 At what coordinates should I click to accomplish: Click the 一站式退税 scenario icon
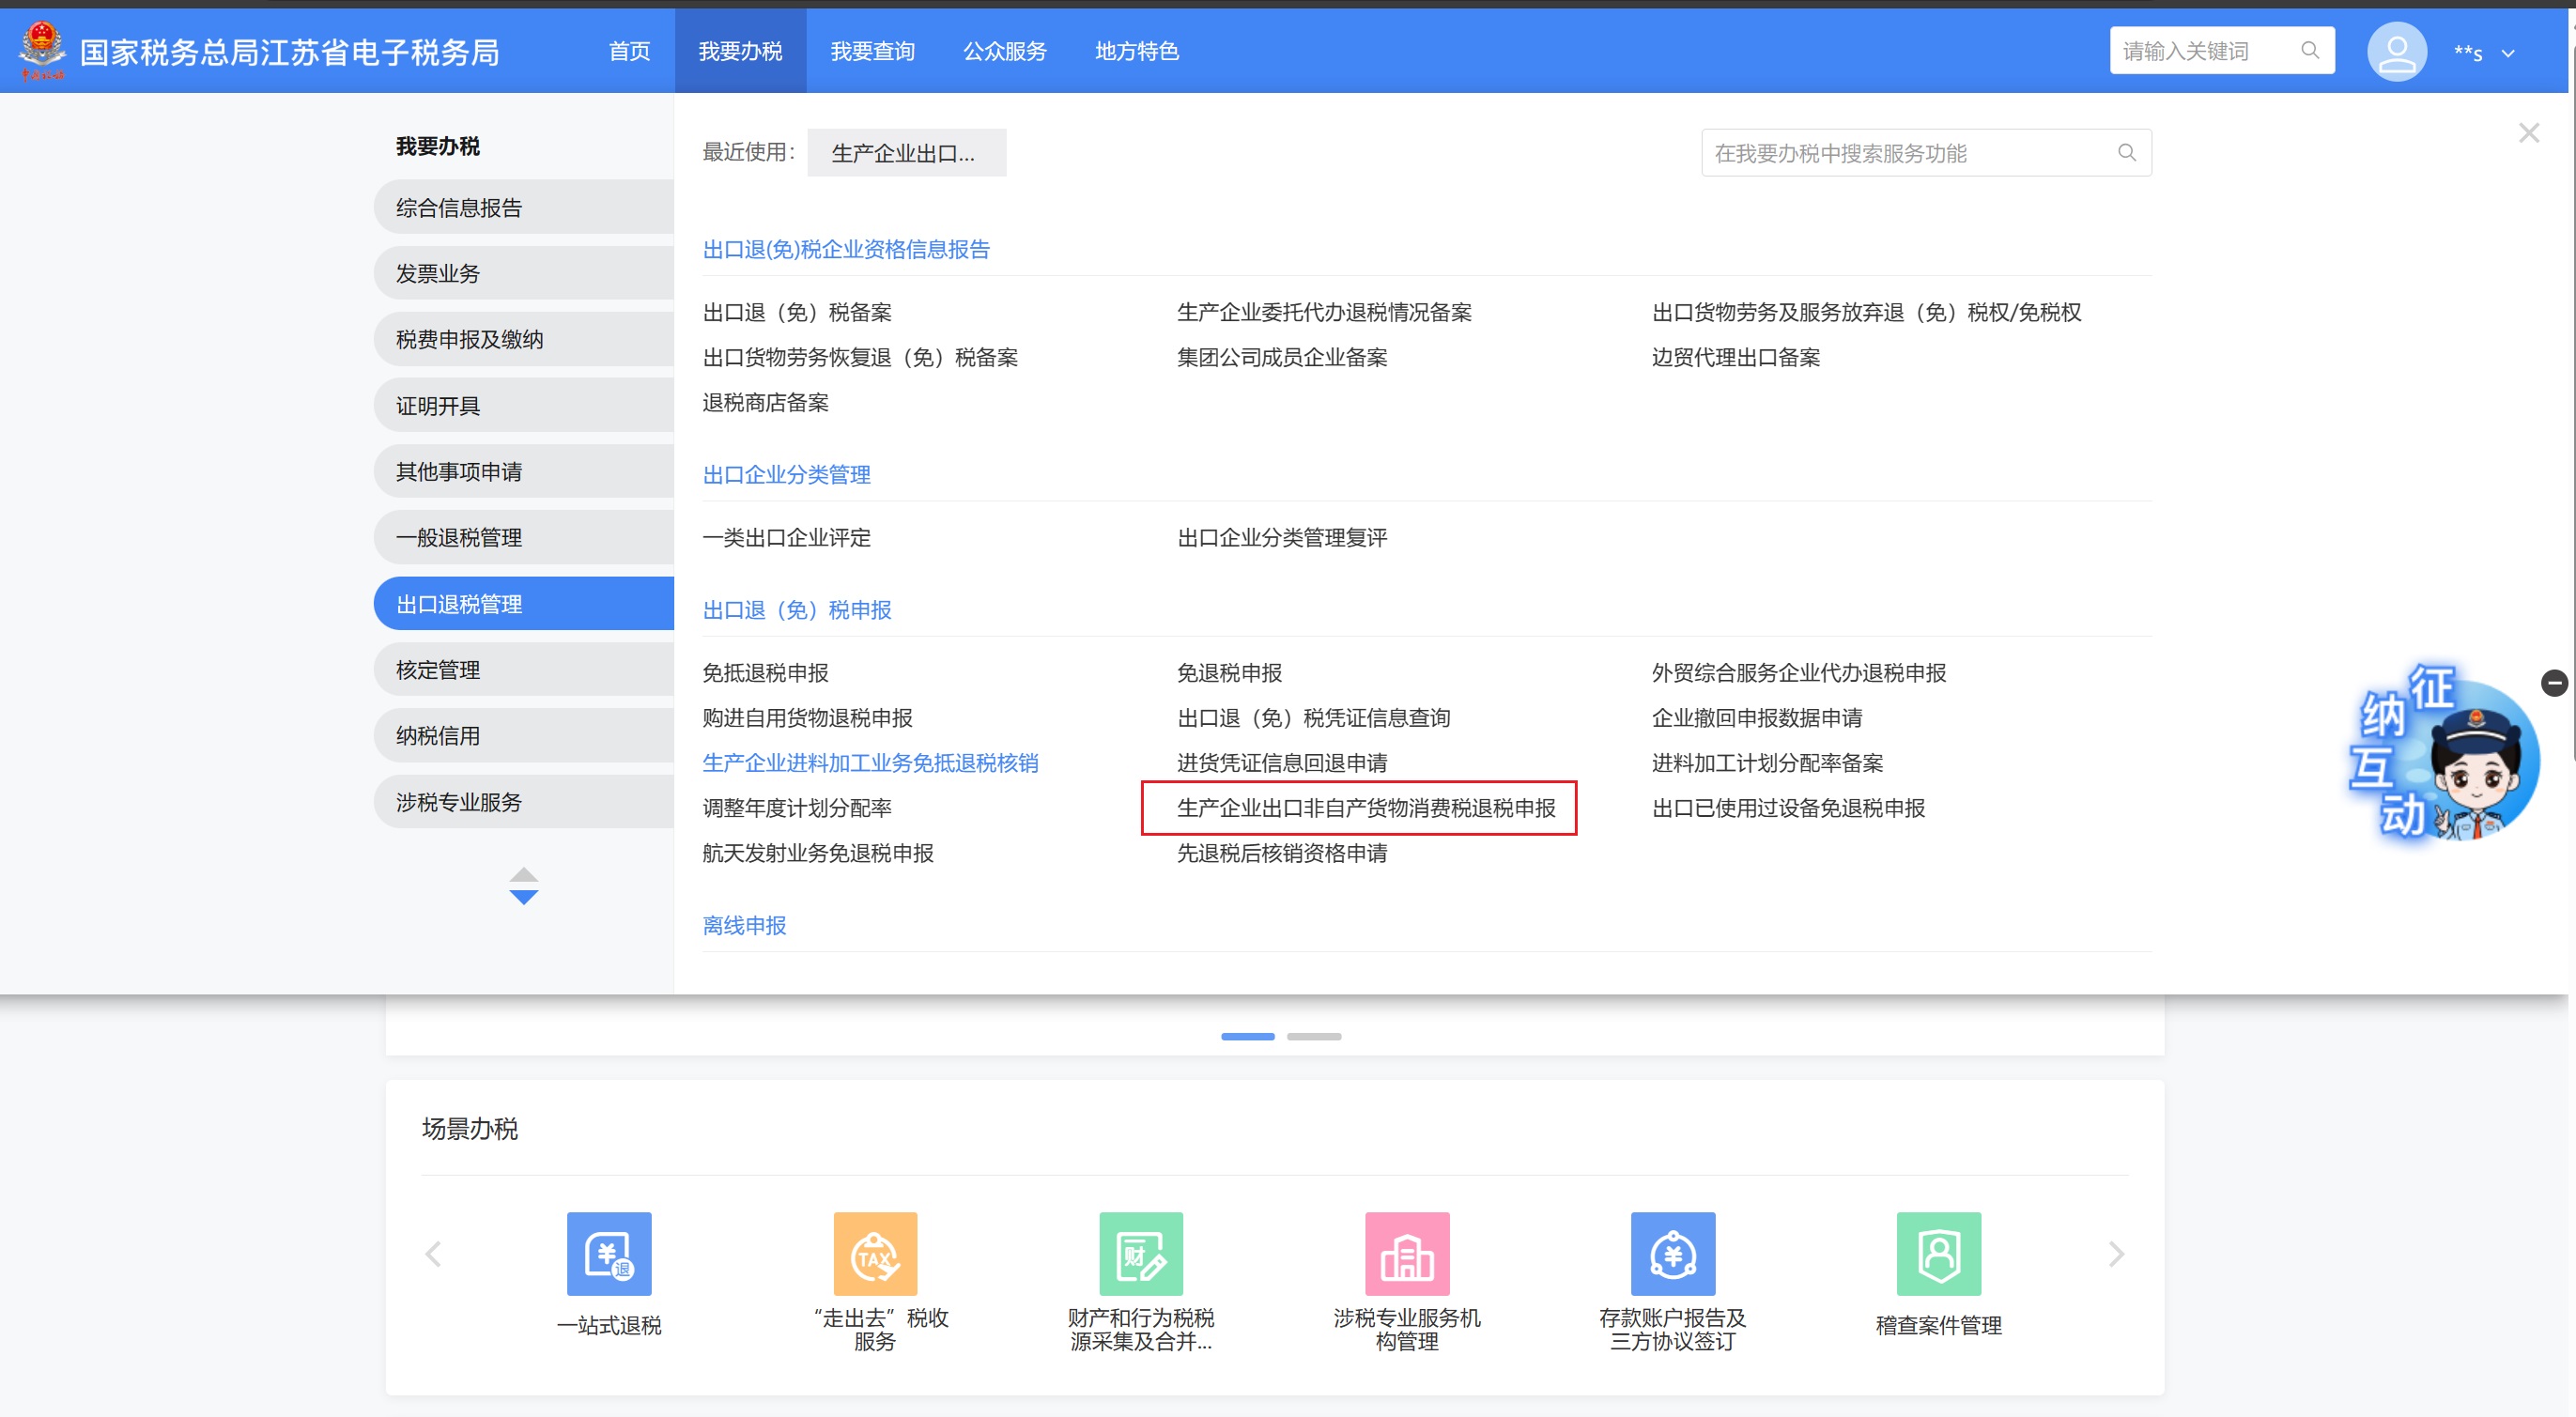608,1253
